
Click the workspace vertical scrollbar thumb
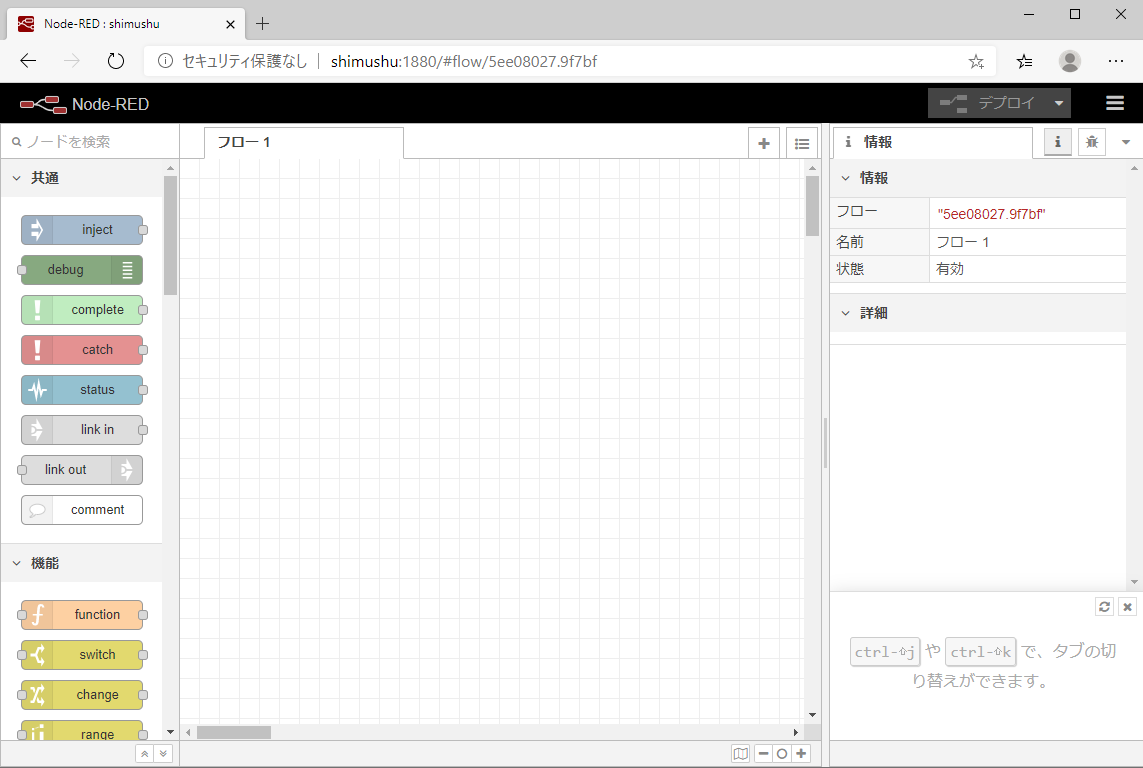(x=812, y=206)
